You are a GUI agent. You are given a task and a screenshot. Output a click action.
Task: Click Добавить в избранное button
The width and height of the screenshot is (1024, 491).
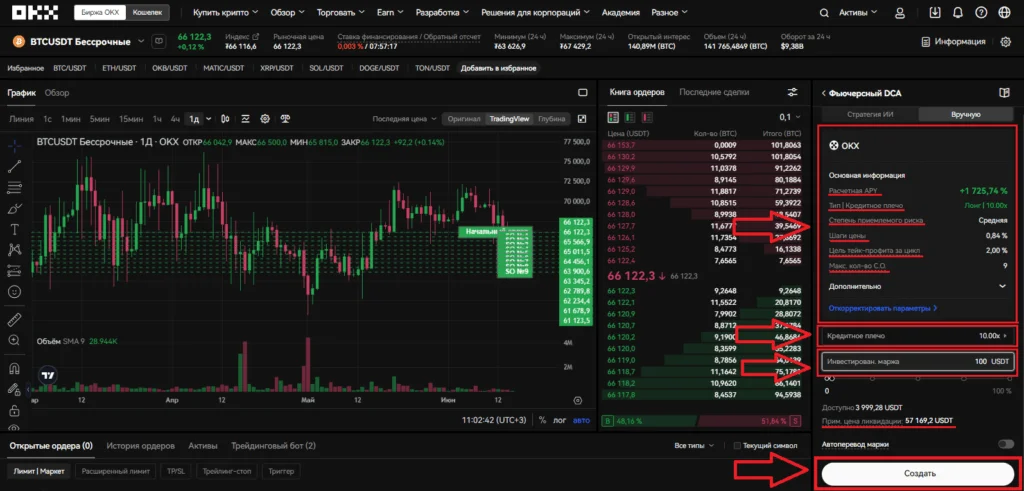pos(499,68)
